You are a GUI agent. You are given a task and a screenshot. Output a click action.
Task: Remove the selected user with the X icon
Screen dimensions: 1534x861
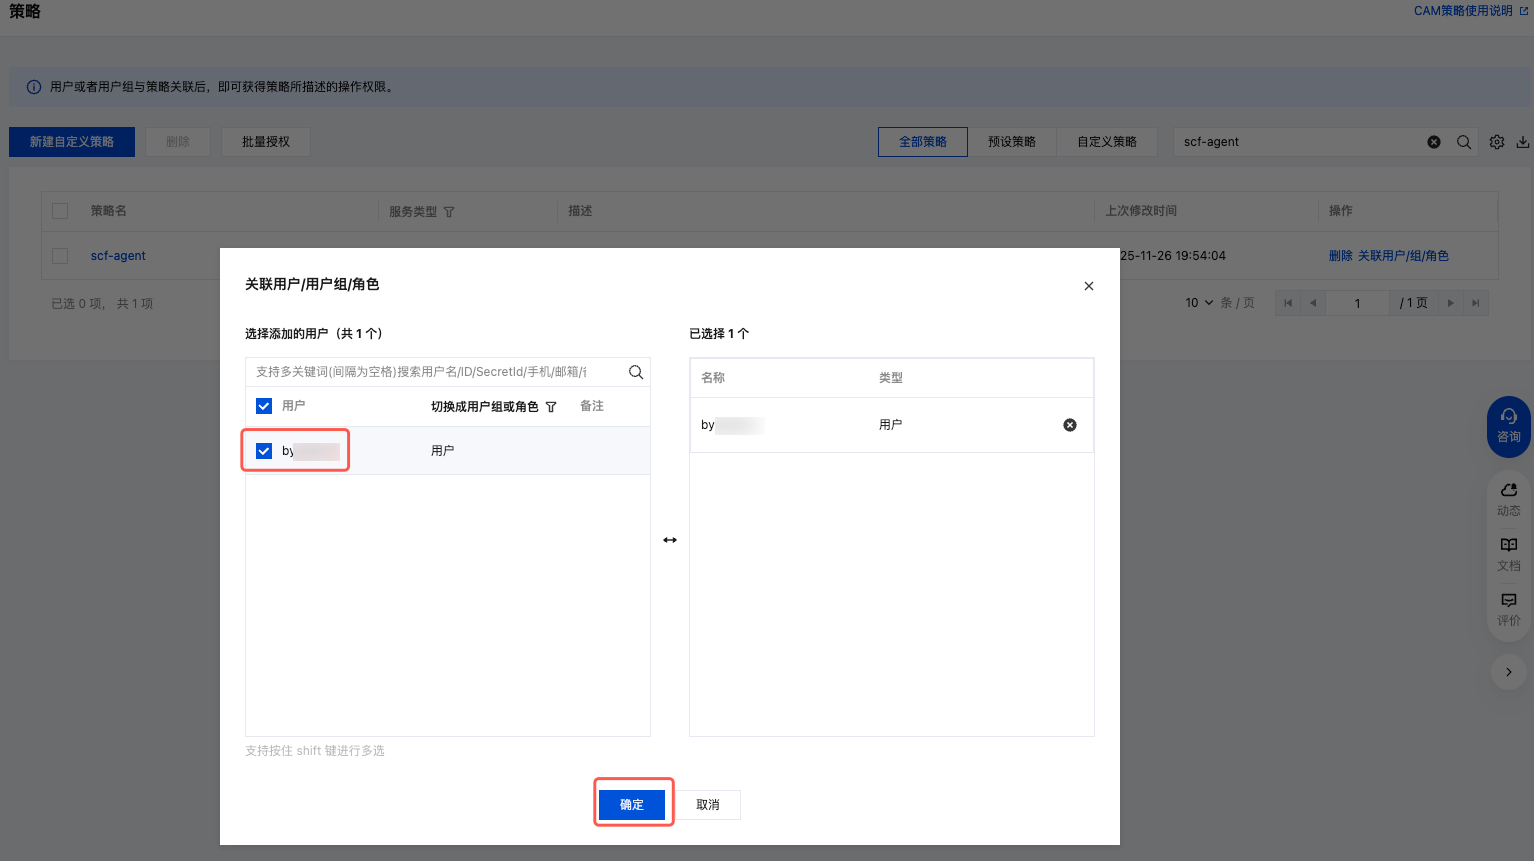click(1069, 425)
